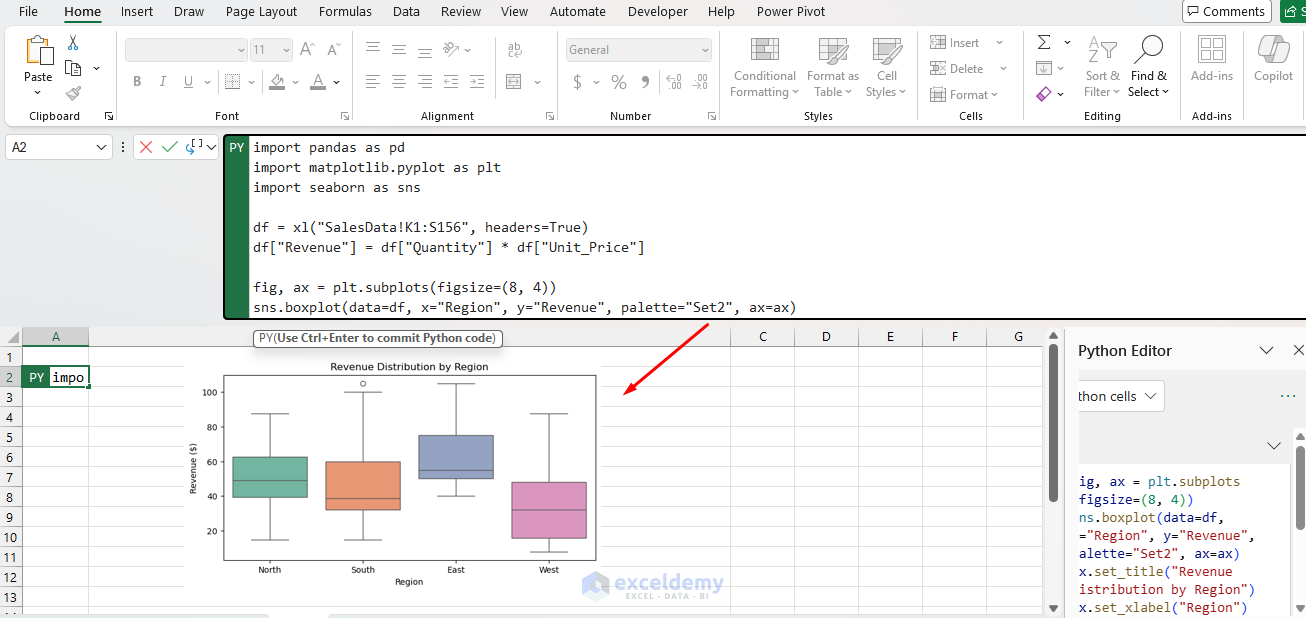
Task: Open the File menu
Action: click(29, 12)
